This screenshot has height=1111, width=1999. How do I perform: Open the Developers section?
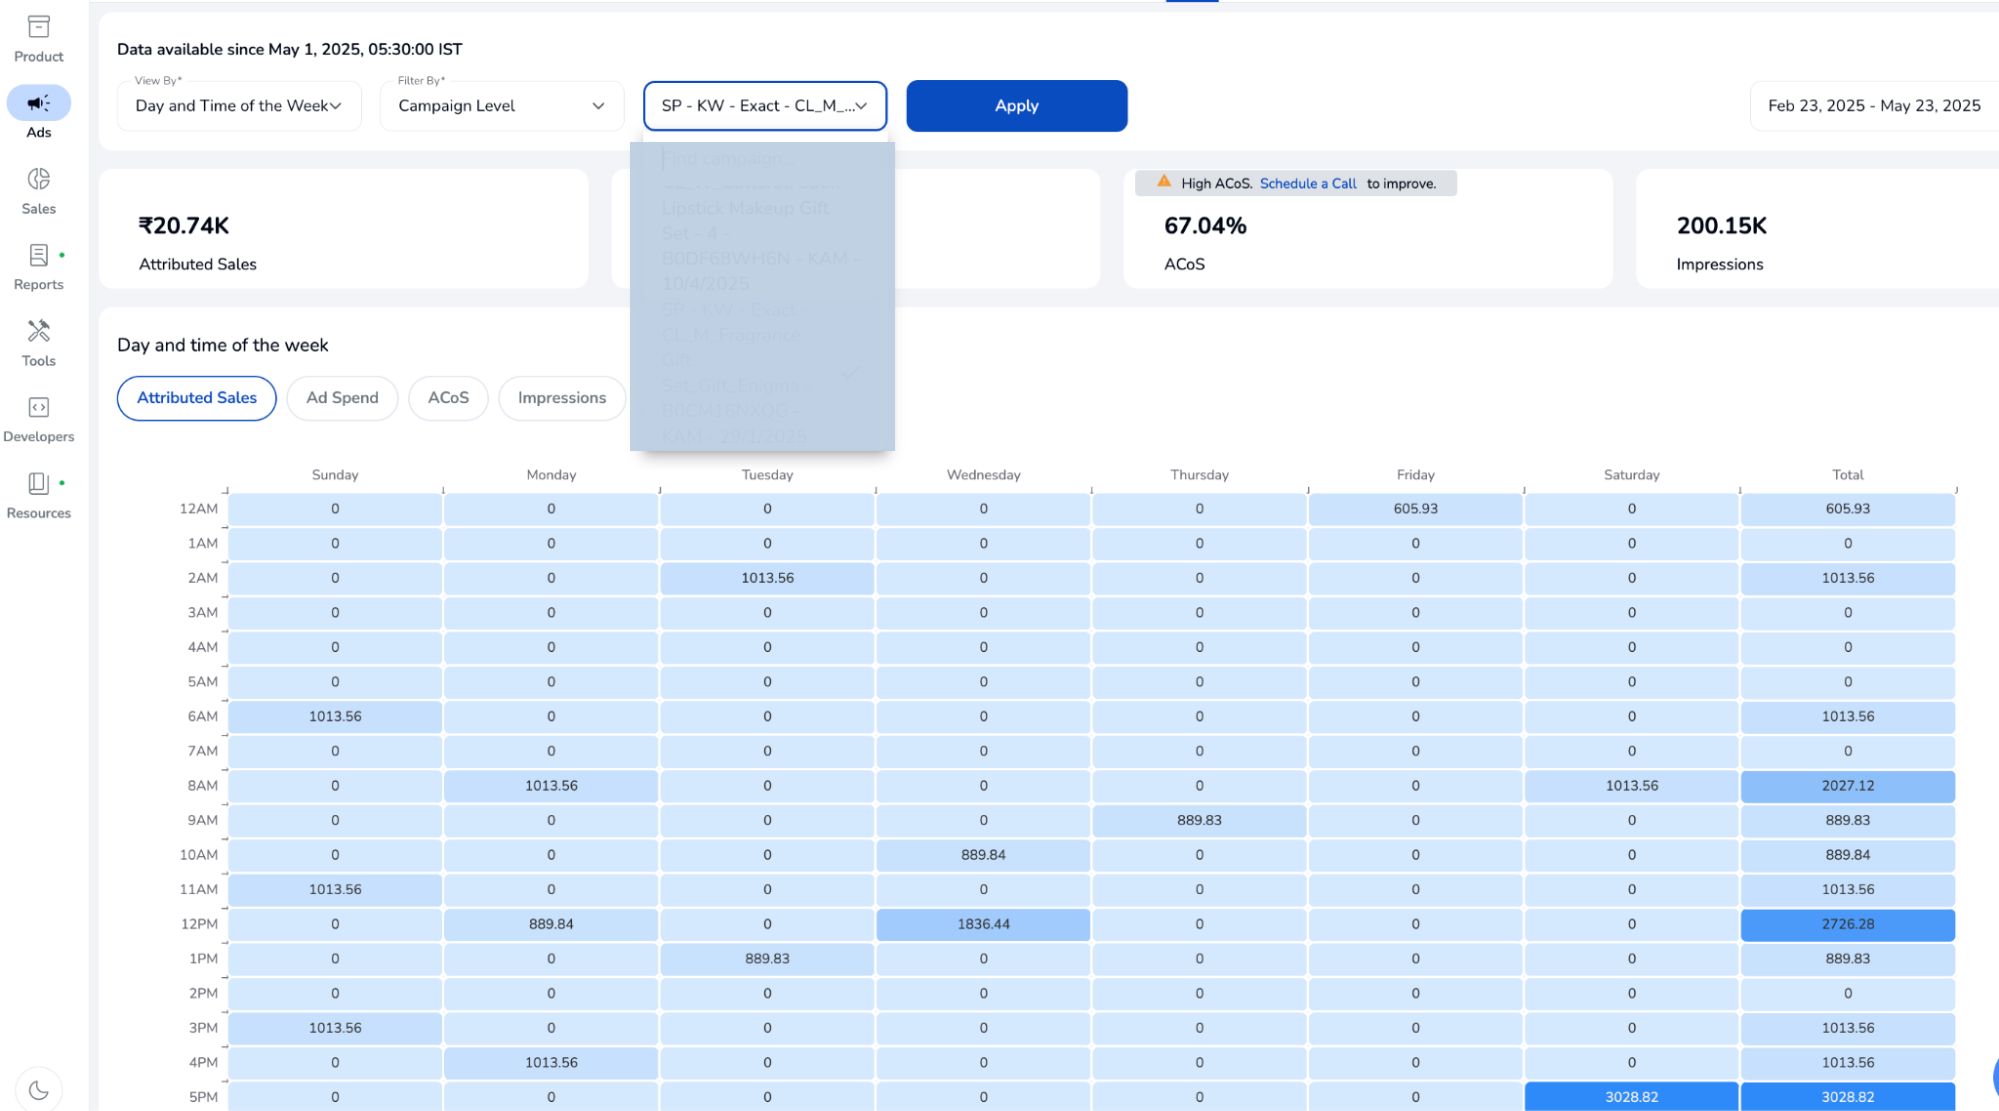pyautogui.click(x=38, y=419)
